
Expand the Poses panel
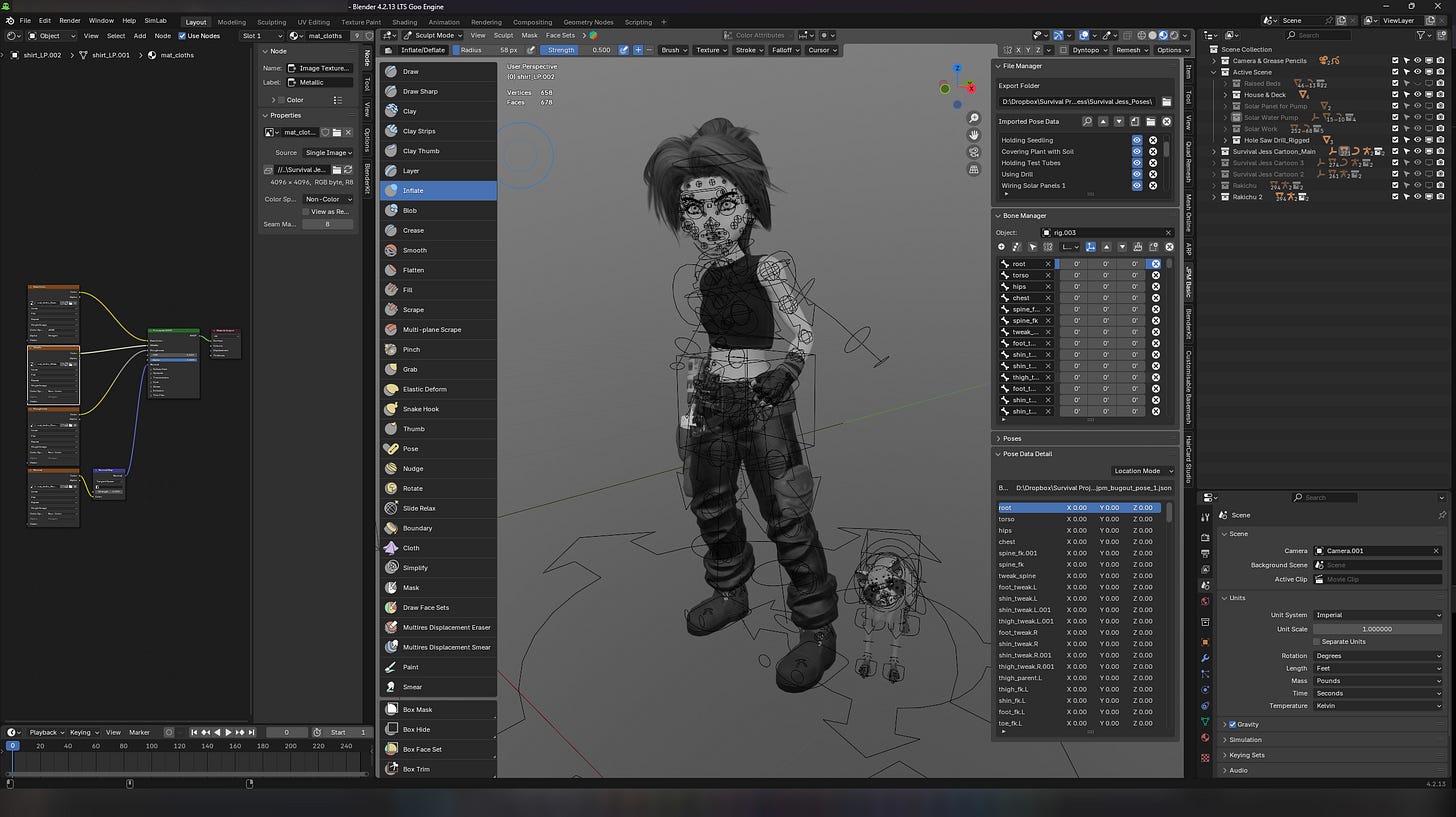[1012, 438]
